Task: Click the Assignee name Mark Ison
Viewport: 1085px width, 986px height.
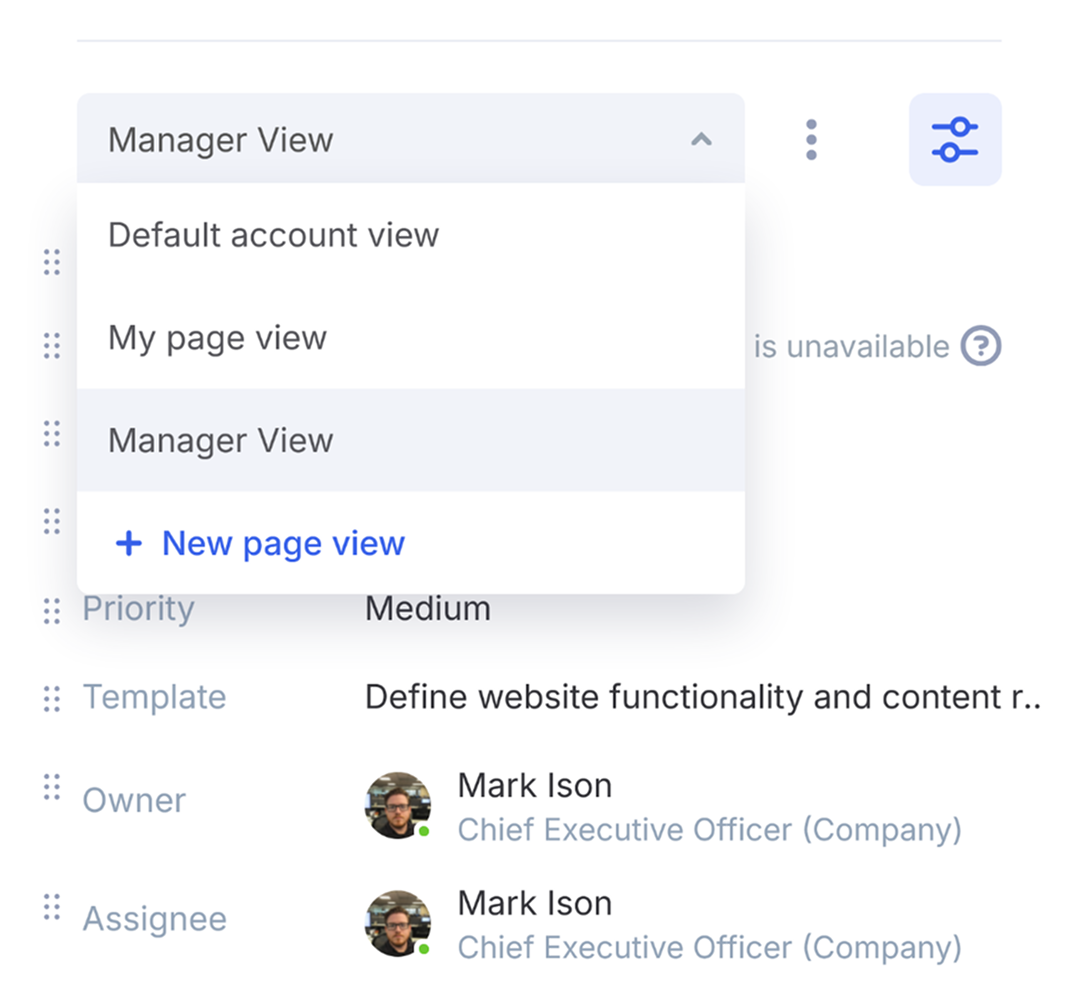Action: pos(534,903)
